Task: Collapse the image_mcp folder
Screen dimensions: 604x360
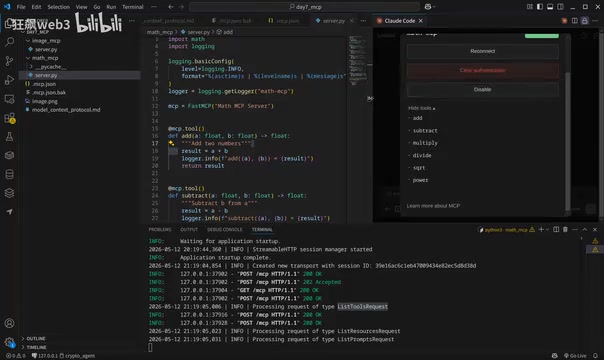Action: pos(28,40)
